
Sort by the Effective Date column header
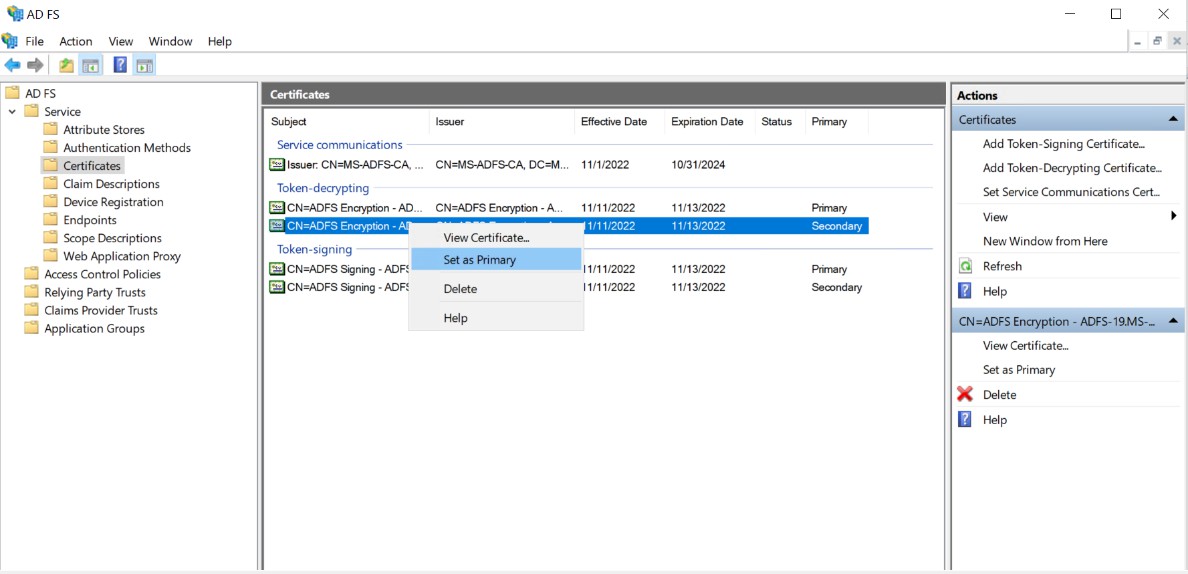click(619, 121)
